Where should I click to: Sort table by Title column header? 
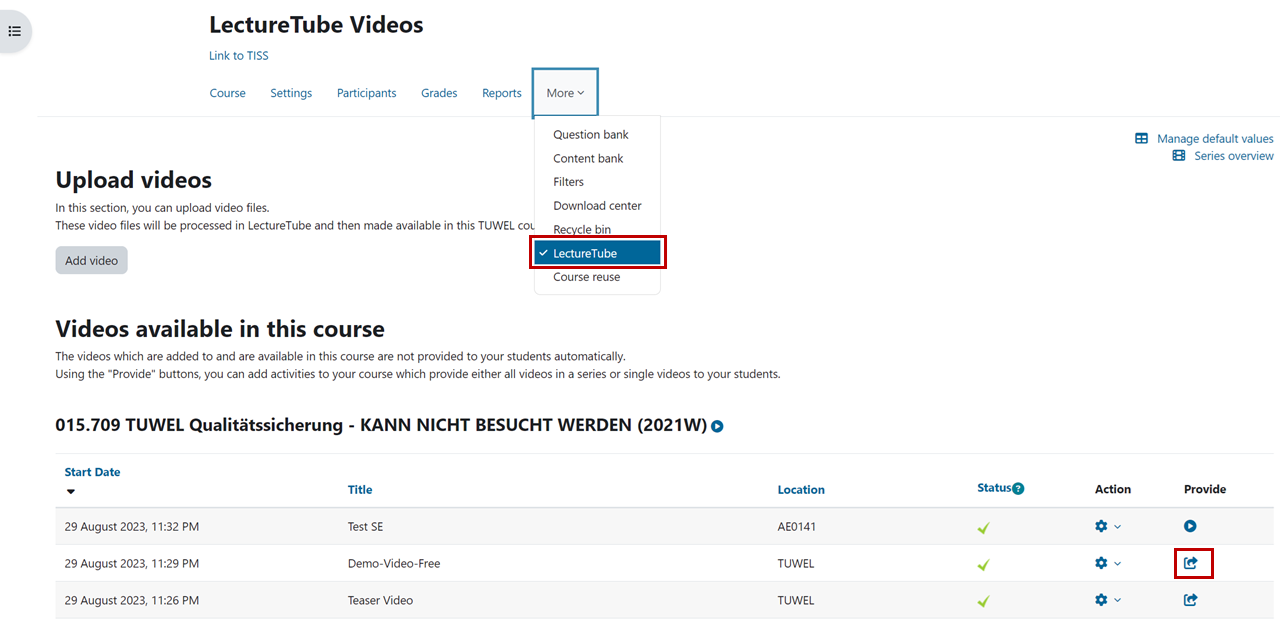(360, 490)
